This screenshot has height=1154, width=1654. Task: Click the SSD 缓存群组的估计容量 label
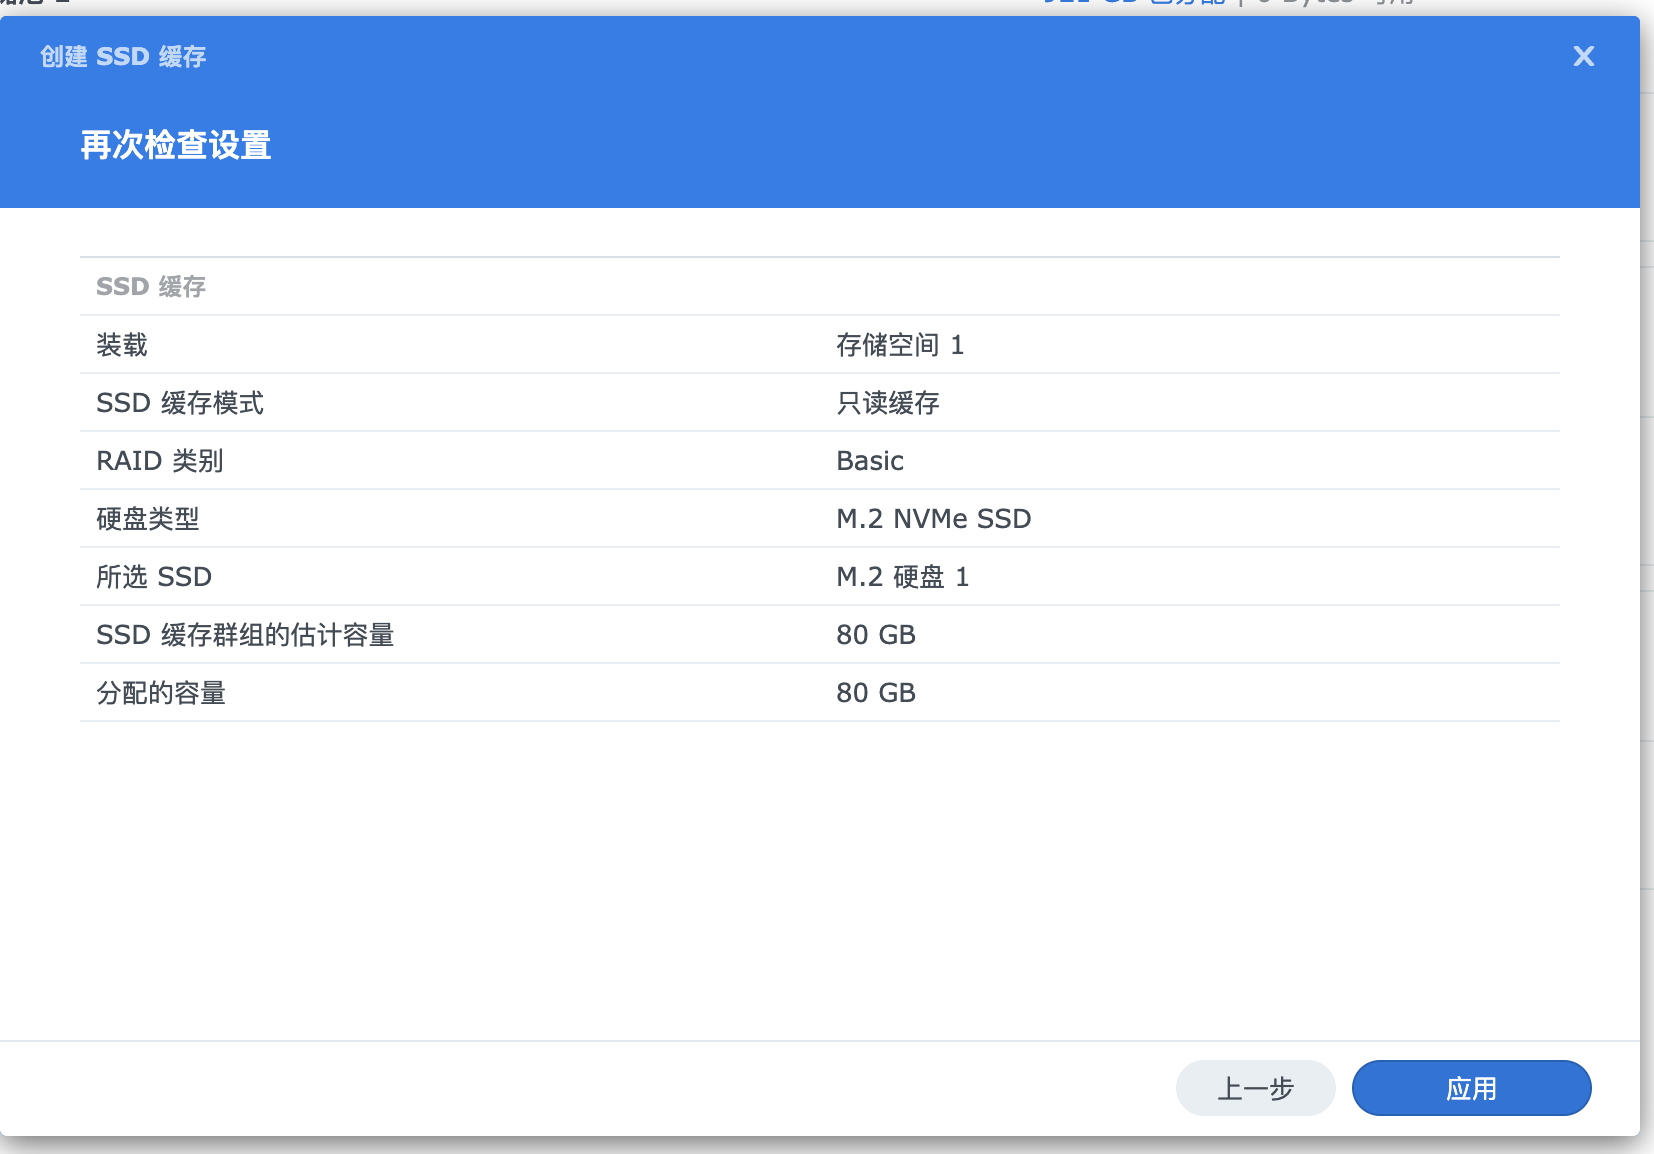coord(245,635)
